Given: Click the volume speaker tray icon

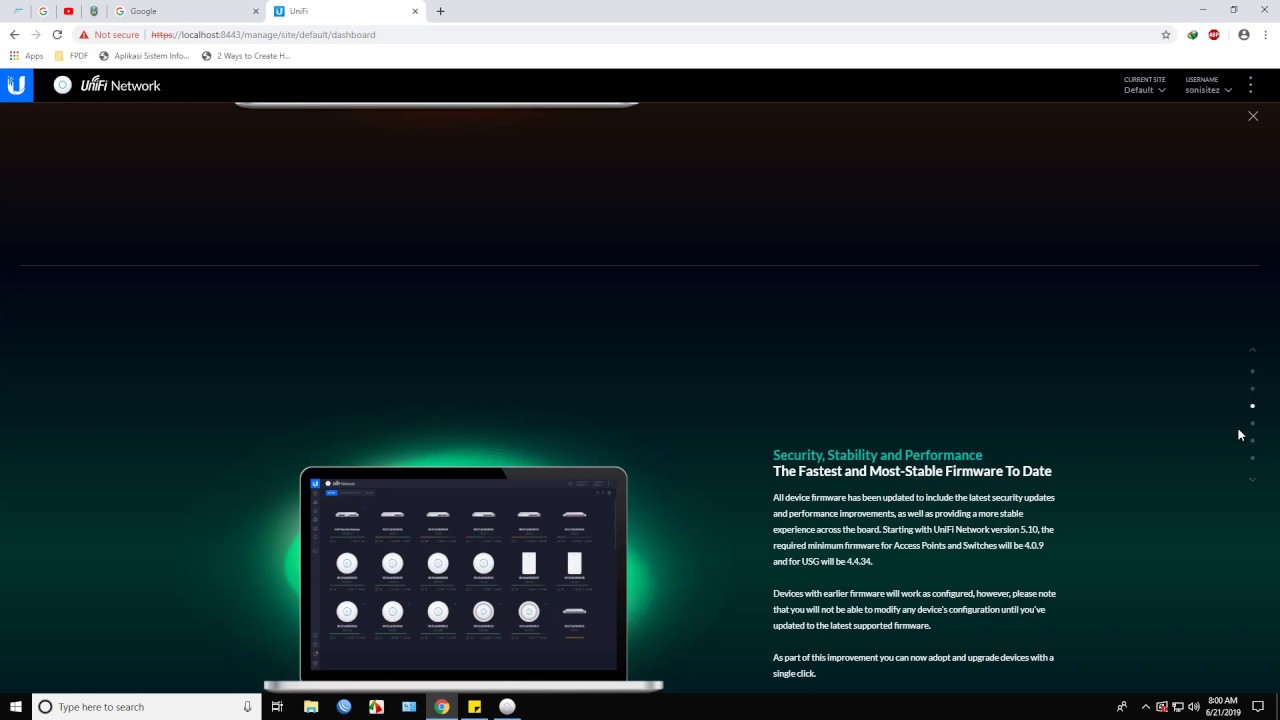Looking at the screenshot, I should coord(1193,706).
